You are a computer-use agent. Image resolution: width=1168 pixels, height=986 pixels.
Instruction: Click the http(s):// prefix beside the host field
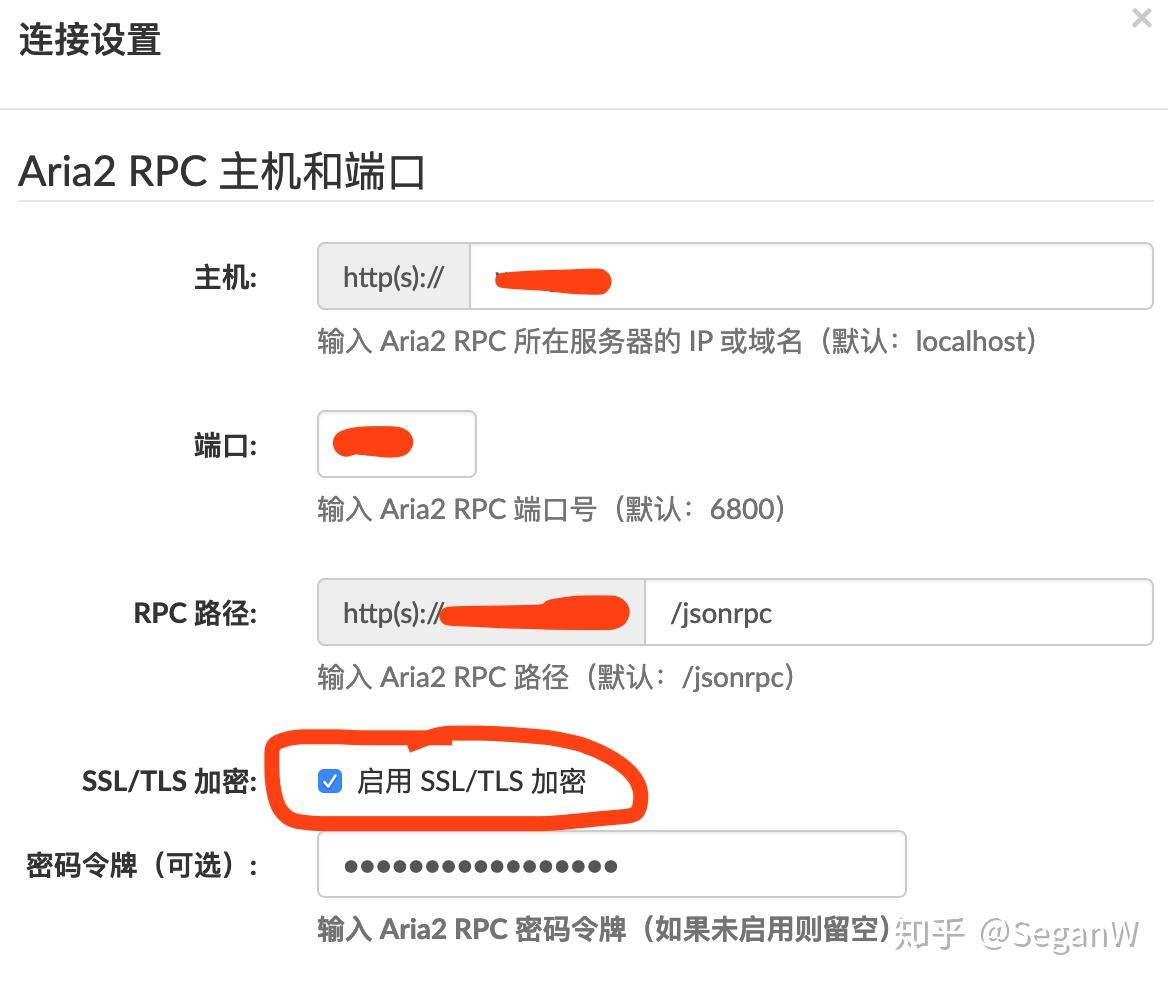point(392,276)
